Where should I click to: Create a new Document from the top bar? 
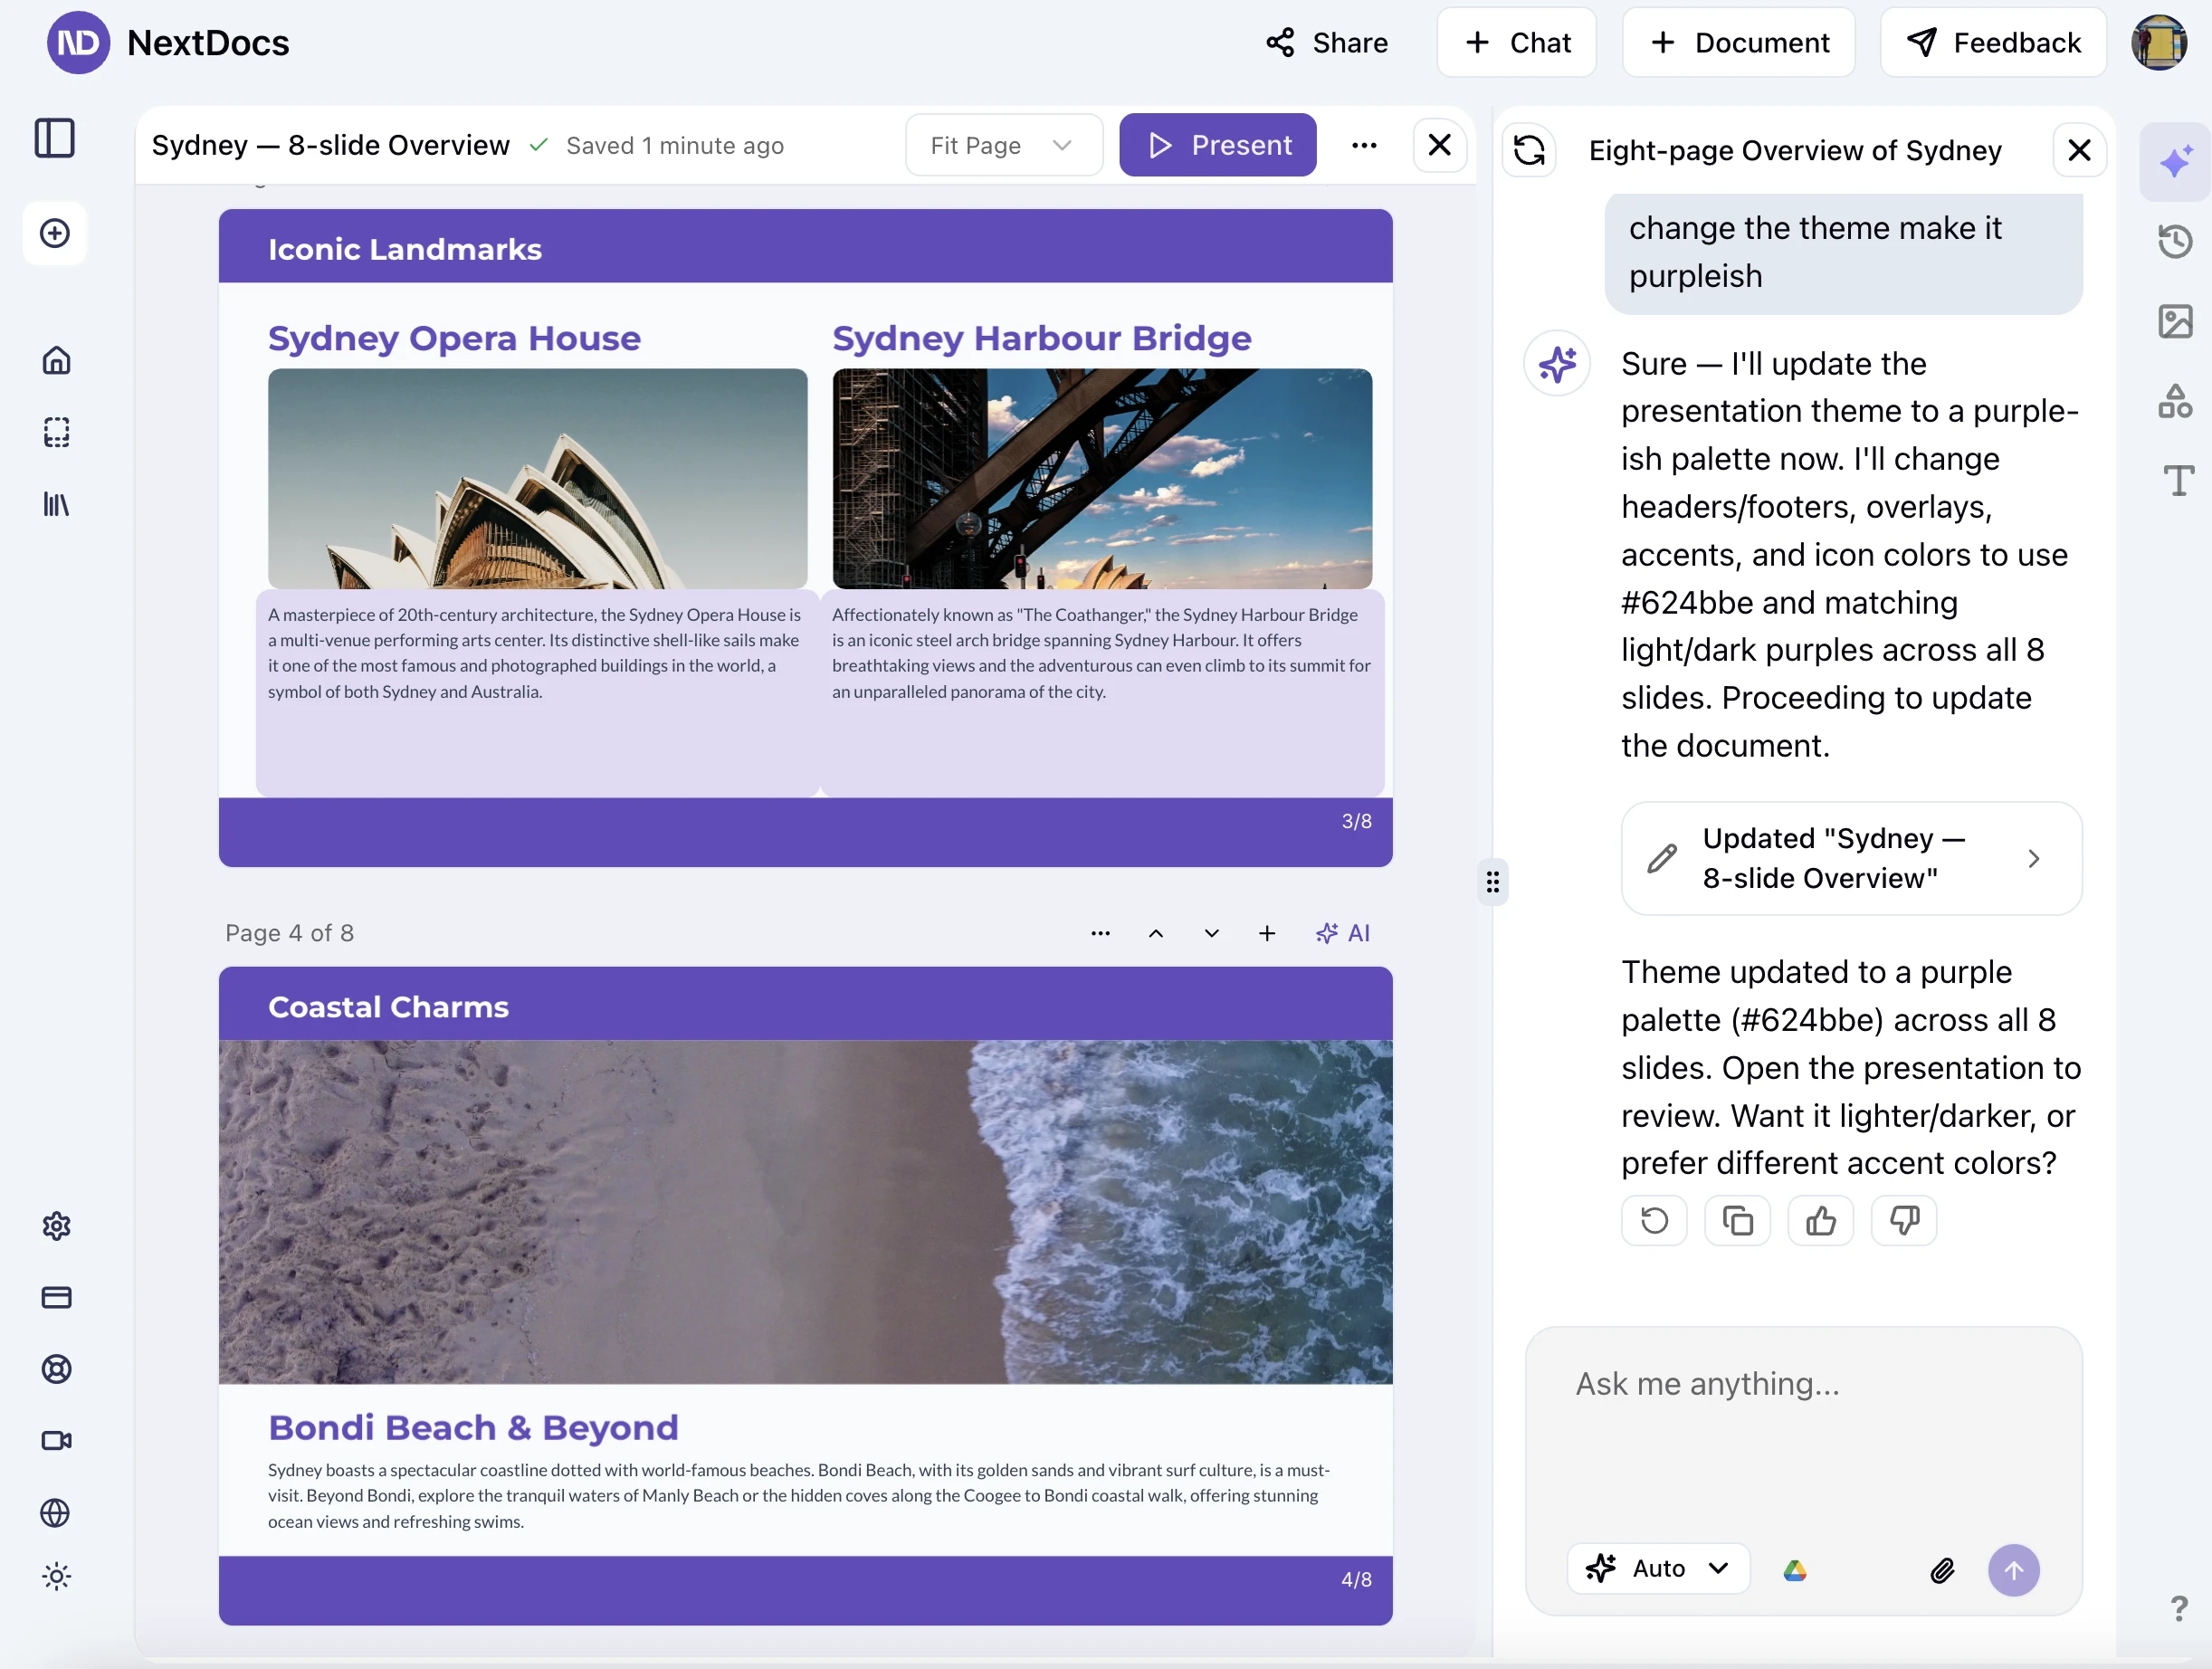[x=1738, y=42]
